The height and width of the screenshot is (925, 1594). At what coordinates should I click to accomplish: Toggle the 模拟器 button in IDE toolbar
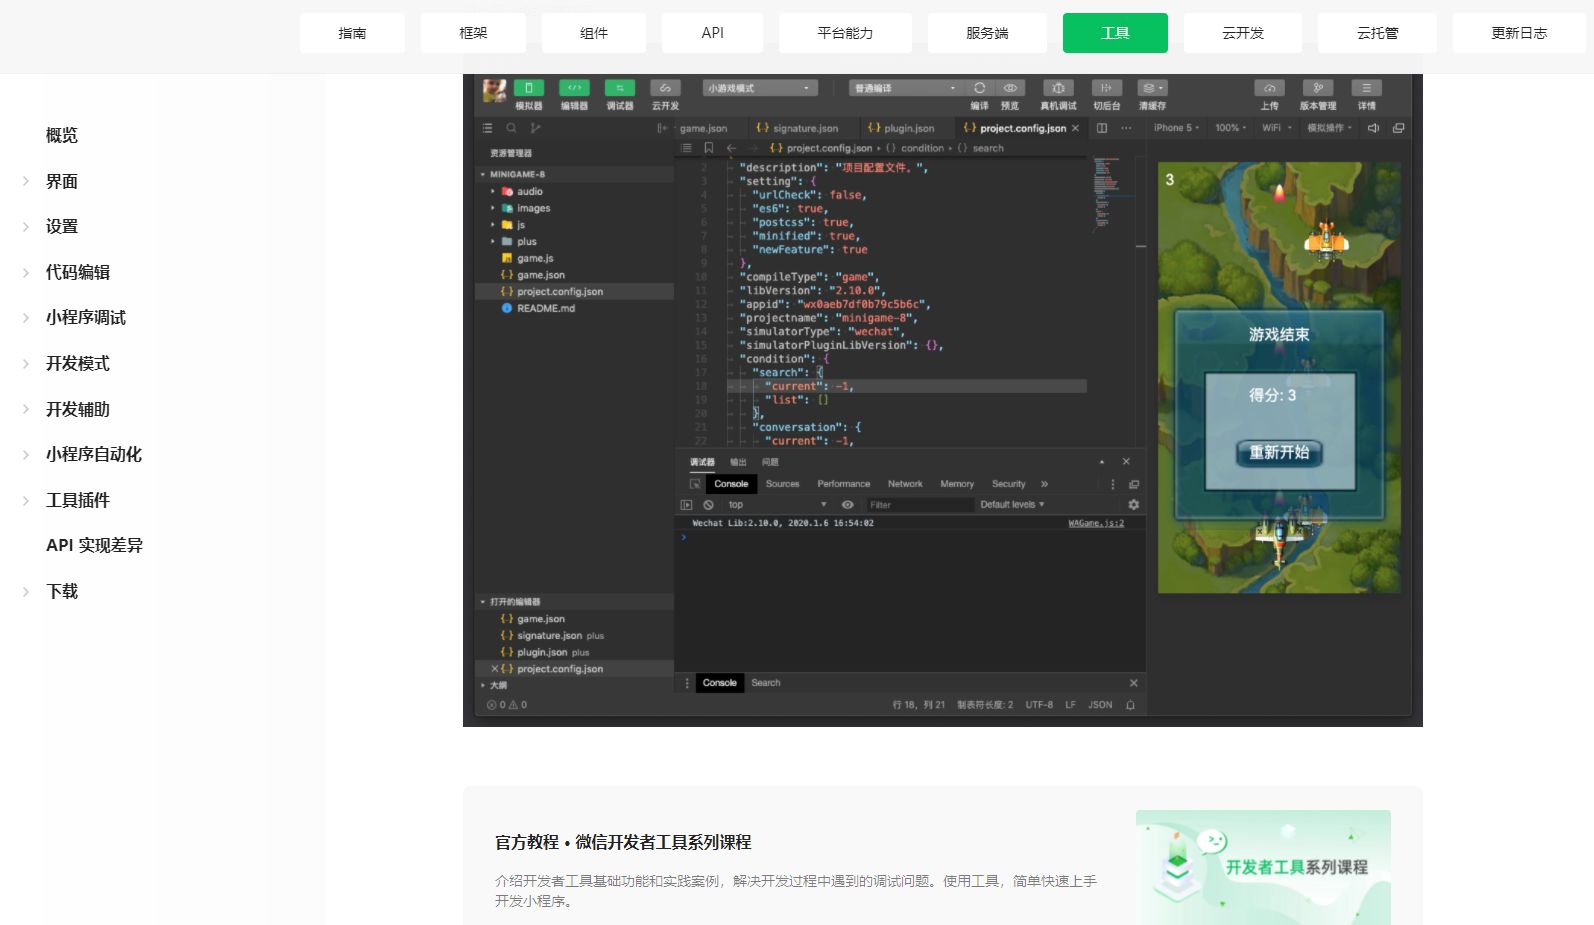click(529, 88)
